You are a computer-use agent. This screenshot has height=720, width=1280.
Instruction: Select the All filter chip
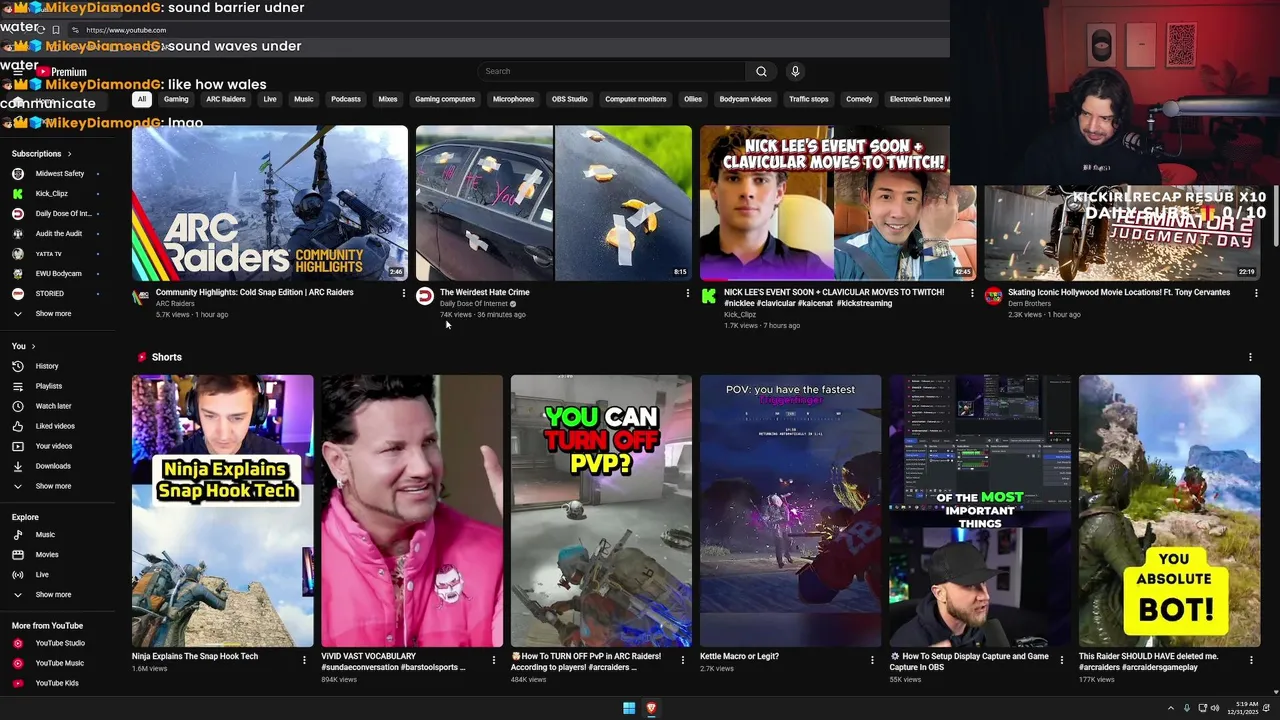point(142,99)
